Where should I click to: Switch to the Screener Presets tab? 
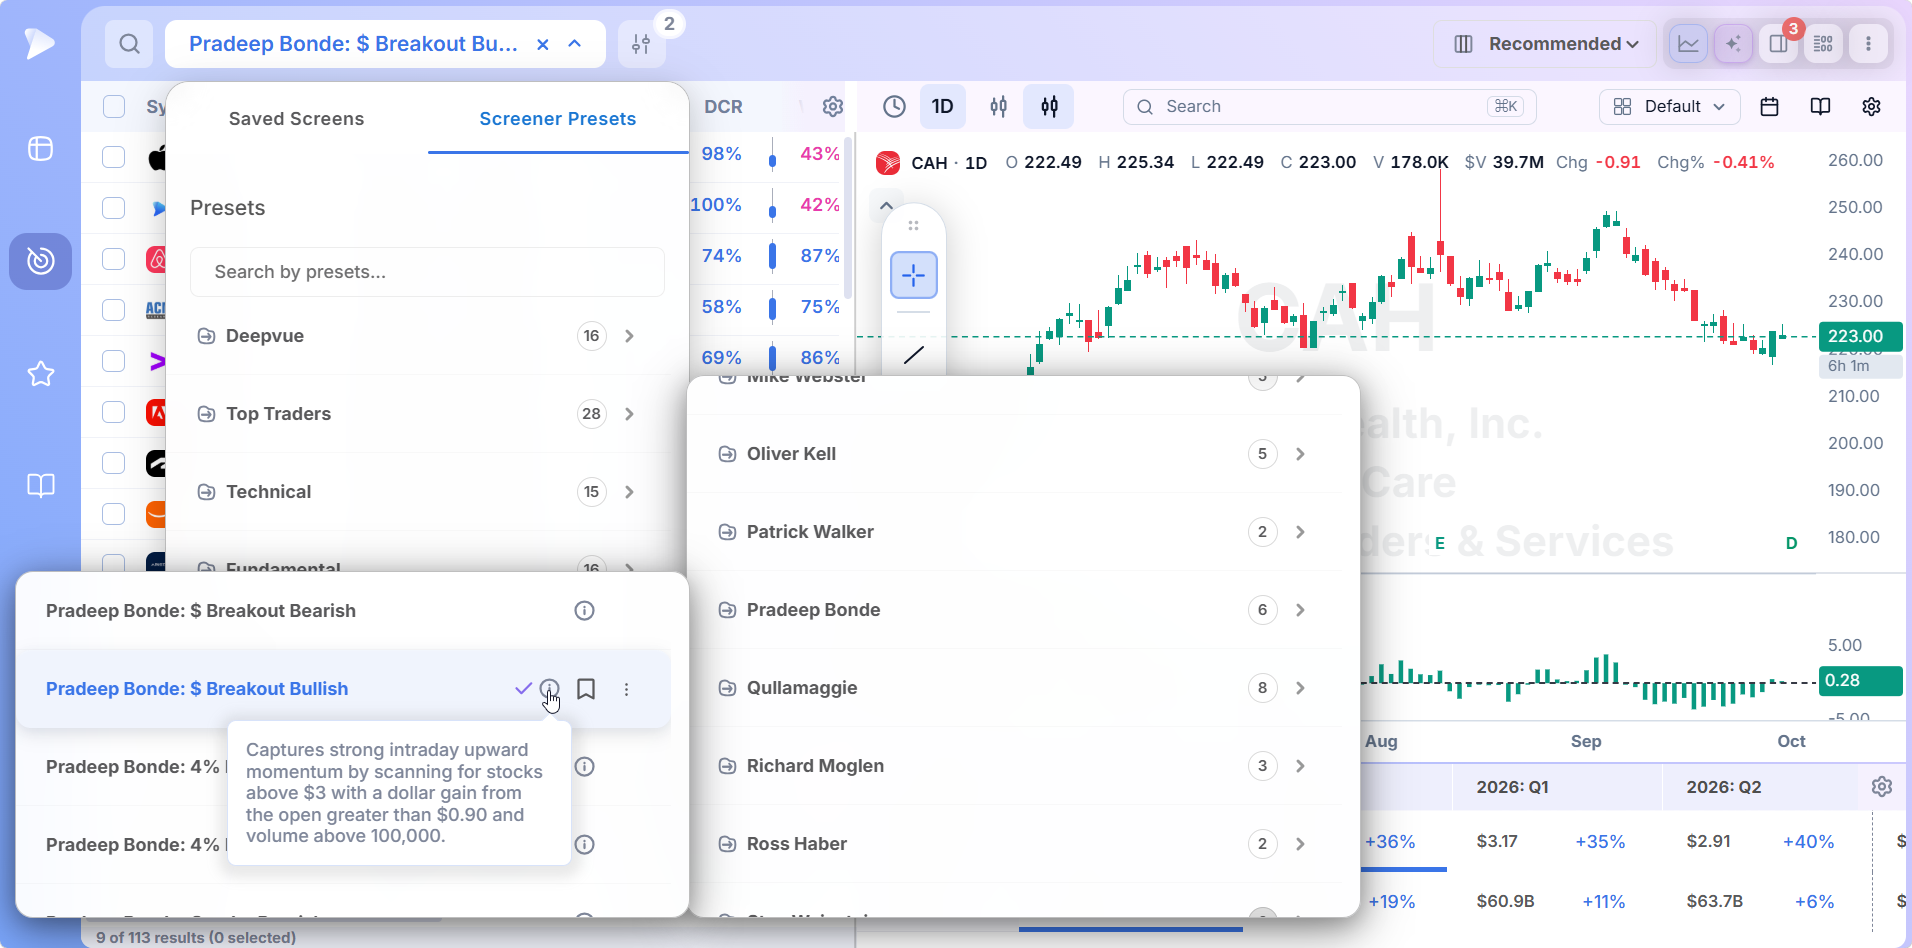(558, 119)
